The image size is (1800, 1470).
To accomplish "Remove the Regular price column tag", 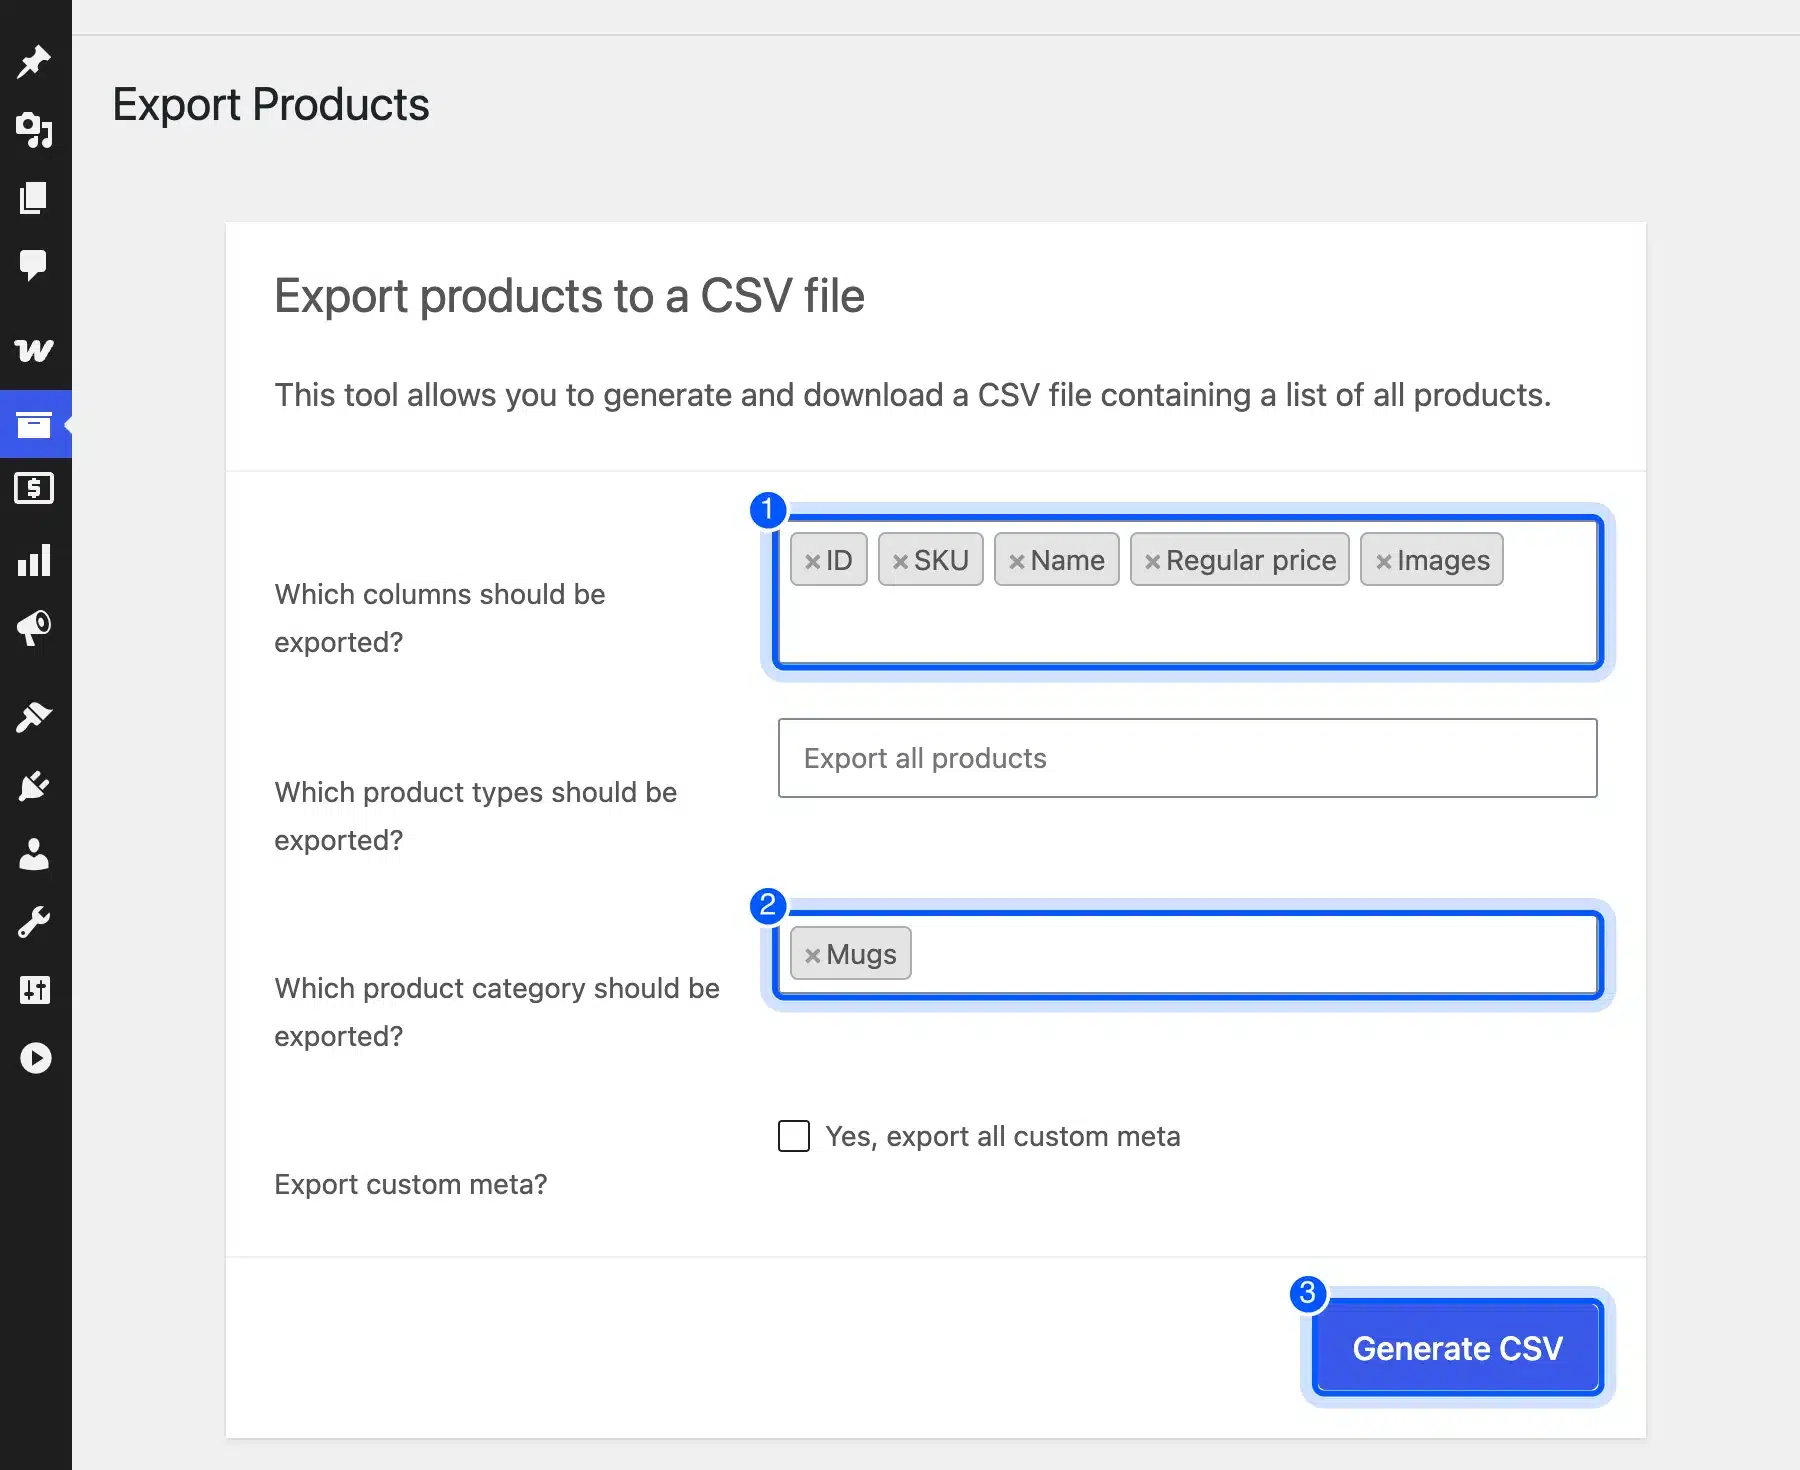I will coord(1152,561).
